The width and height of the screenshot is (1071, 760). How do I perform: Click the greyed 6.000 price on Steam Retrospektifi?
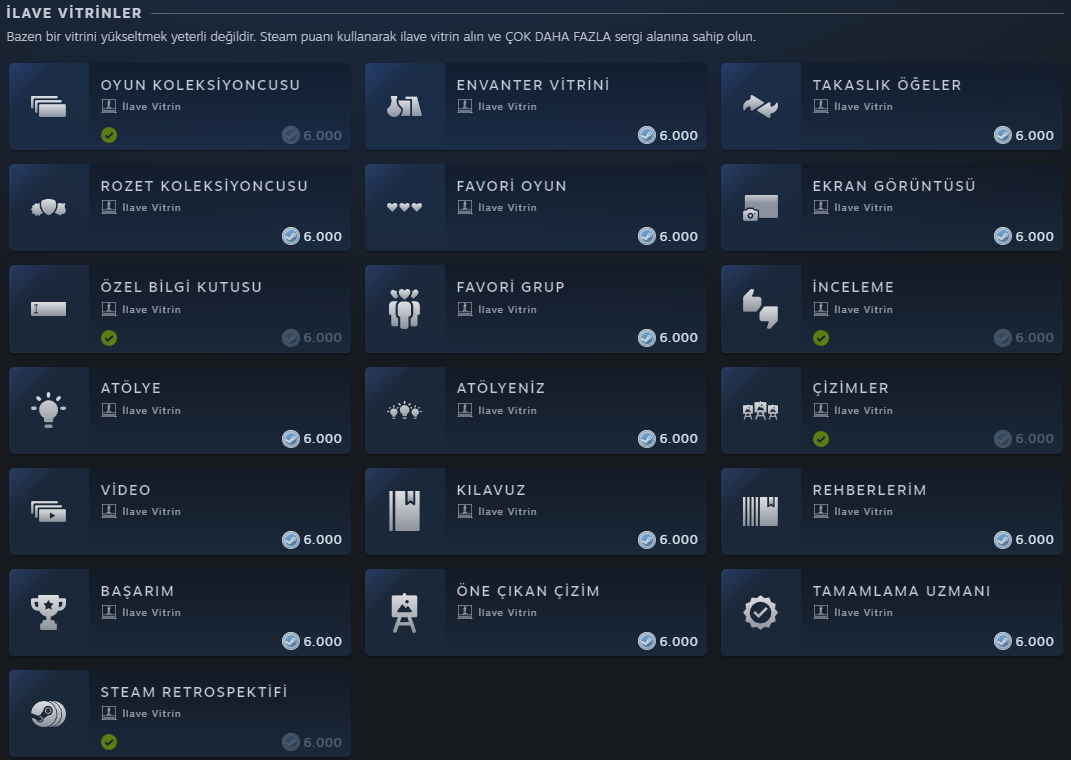(x=322, y=742)
